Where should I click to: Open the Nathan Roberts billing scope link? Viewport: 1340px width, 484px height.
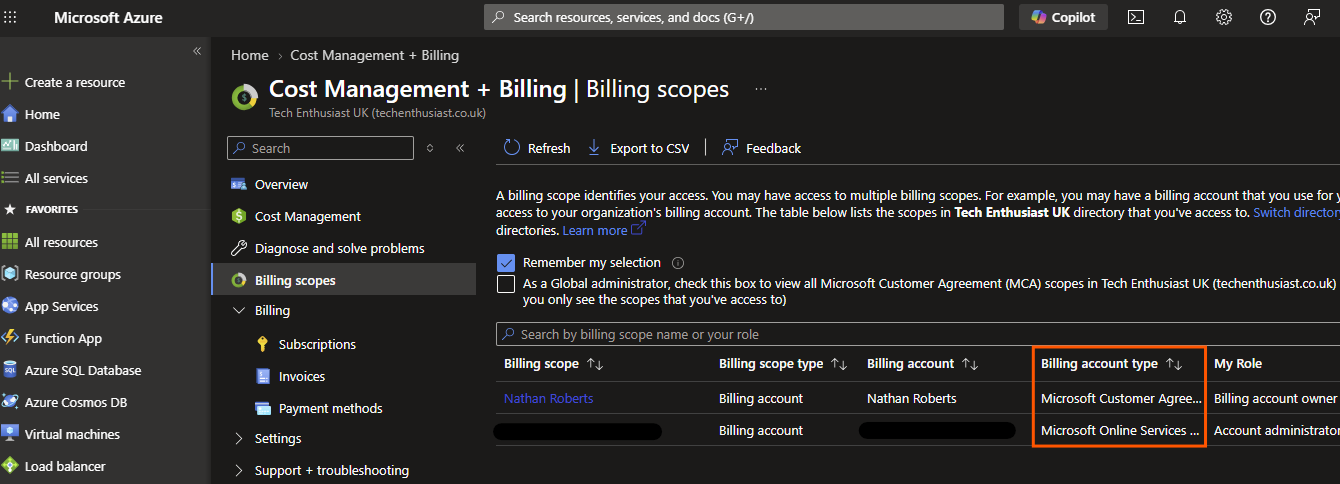[x=548, y=398]
